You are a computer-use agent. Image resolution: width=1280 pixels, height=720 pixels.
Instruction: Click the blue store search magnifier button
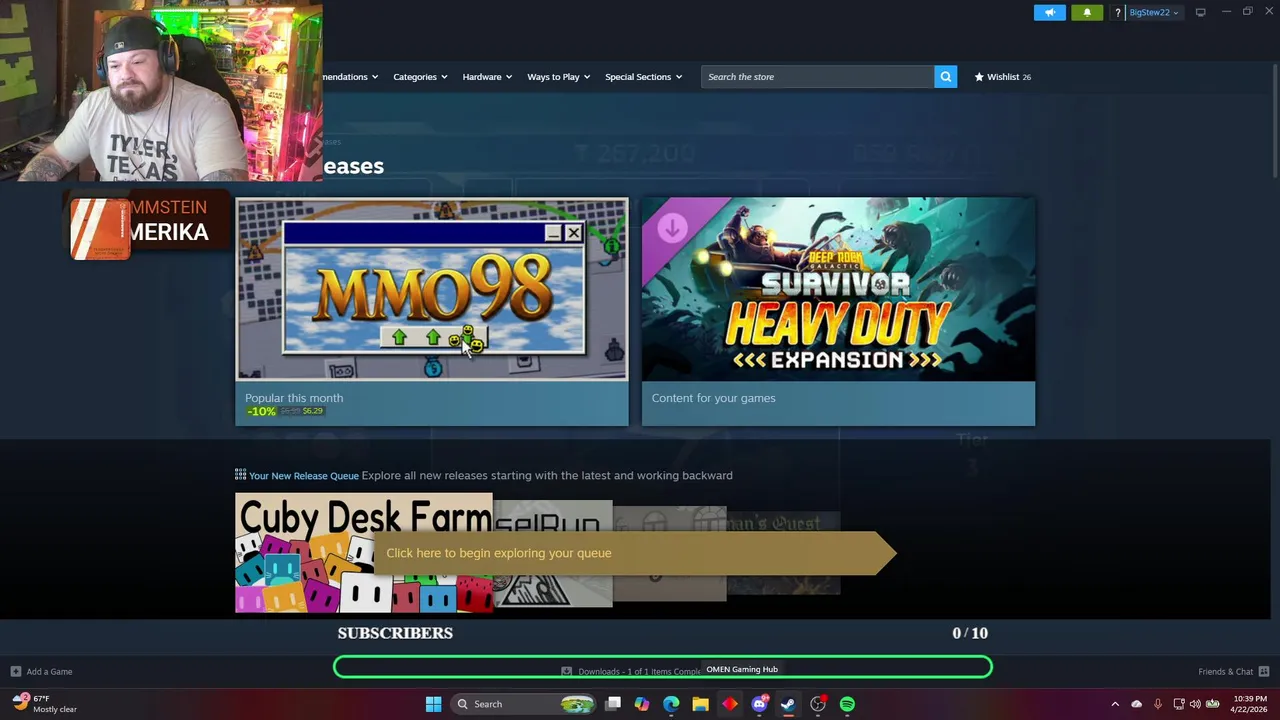click(945, 77)
